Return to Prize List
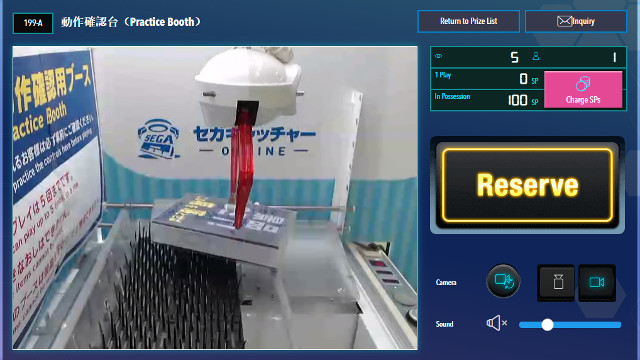The image size is (640, 360). tap(469, 21)
